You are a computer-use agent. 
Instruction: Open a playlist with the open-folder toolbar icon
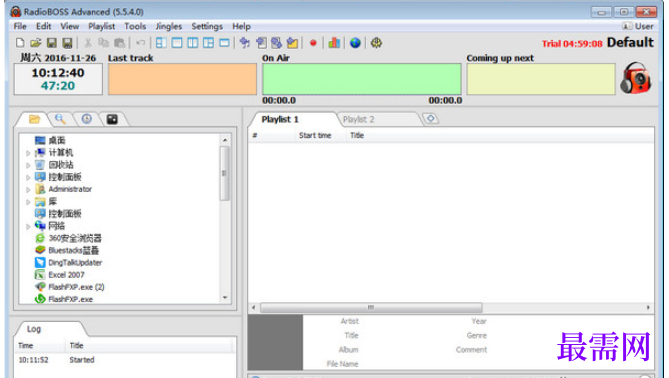click(36, 43)
